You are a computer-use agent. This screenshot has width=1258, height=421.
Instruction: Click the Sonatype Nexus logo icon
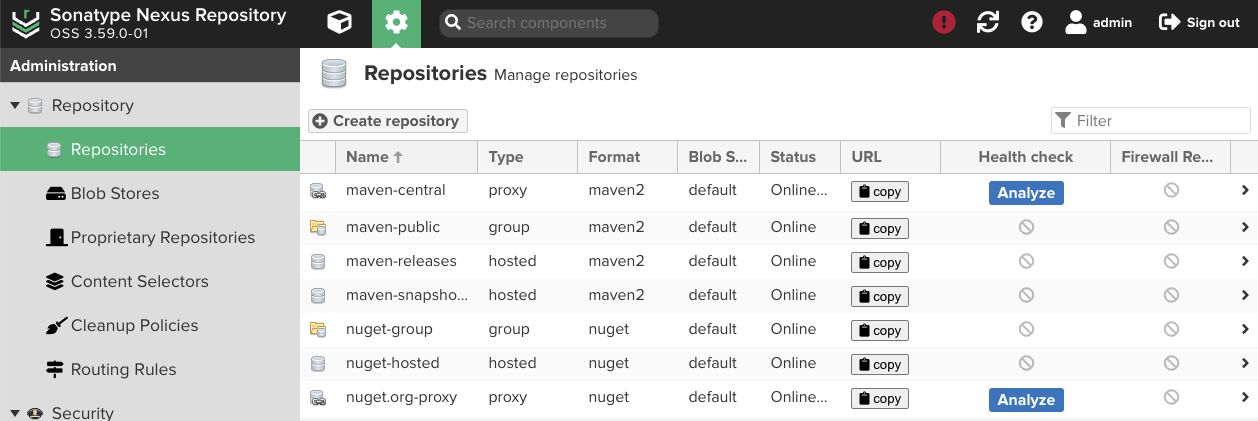pos(26,23)
